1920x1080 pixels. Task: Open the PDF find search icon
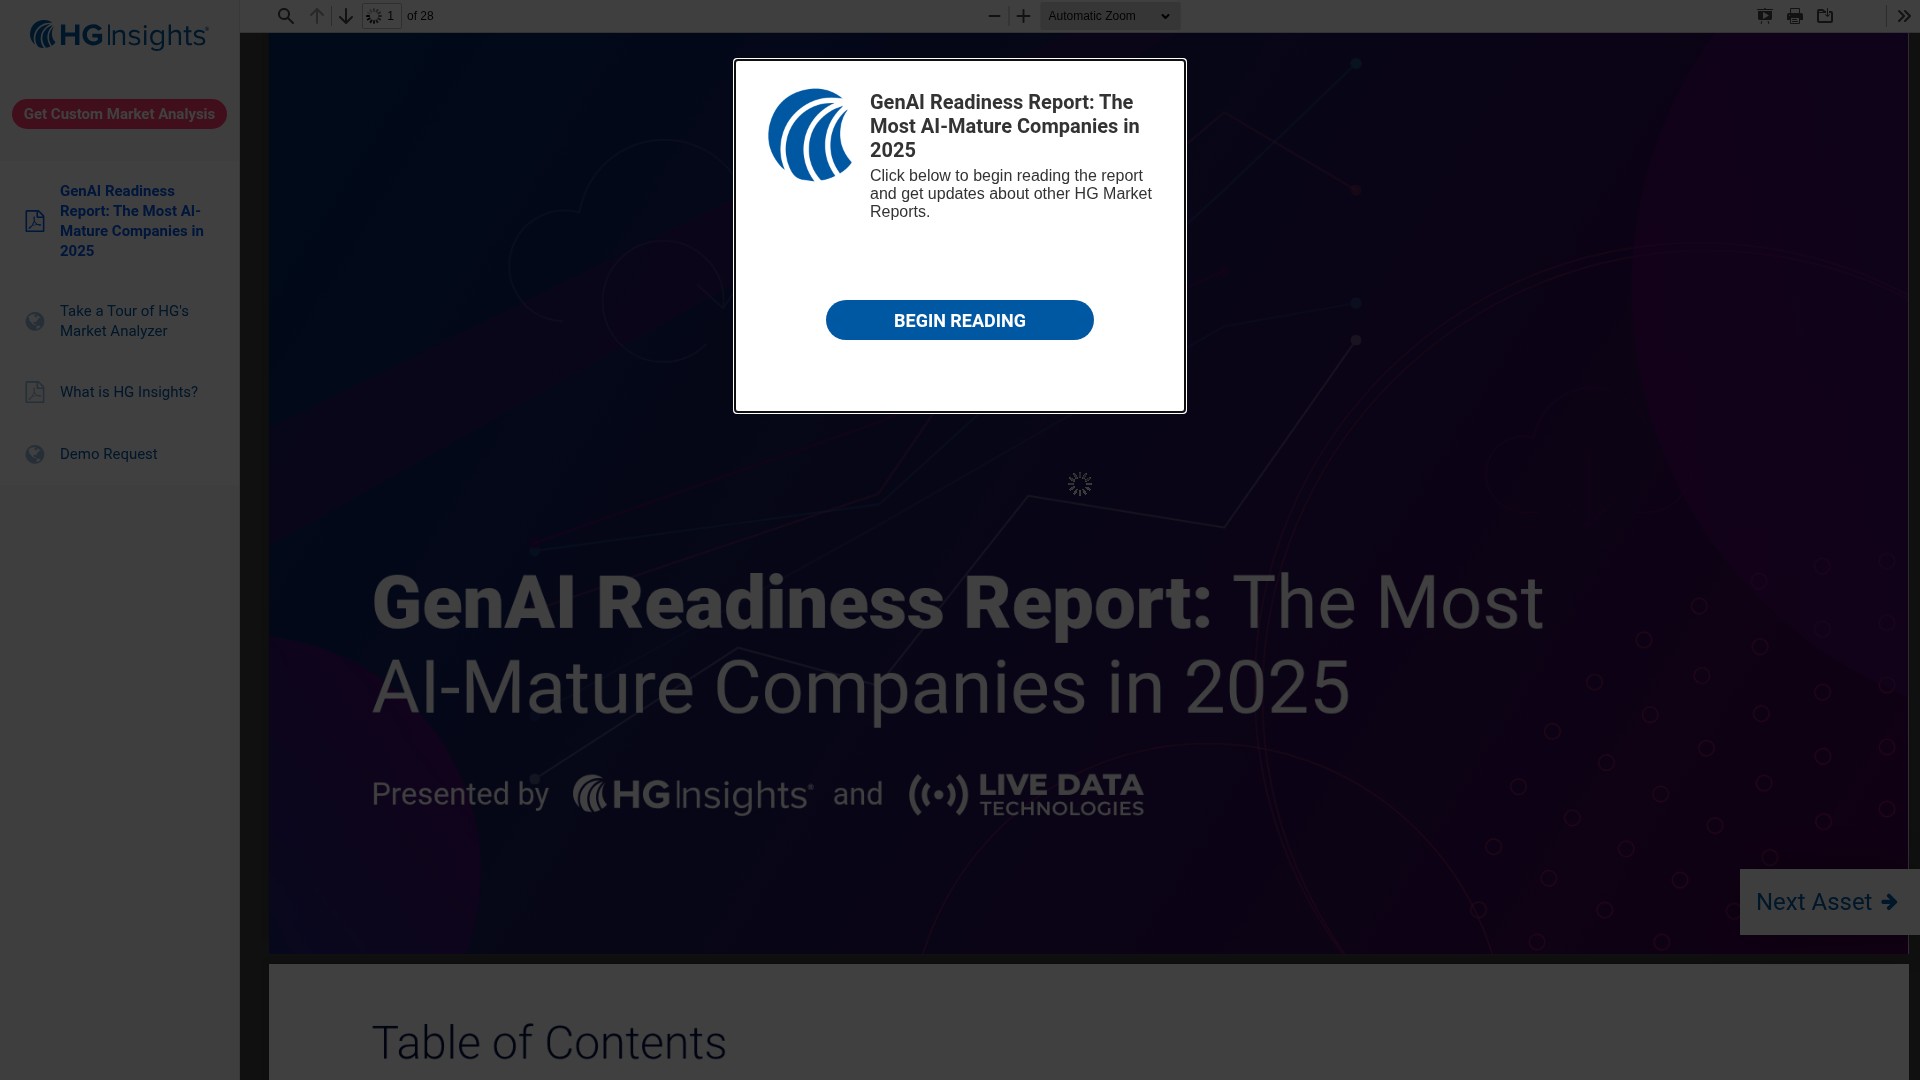[286, 16]
